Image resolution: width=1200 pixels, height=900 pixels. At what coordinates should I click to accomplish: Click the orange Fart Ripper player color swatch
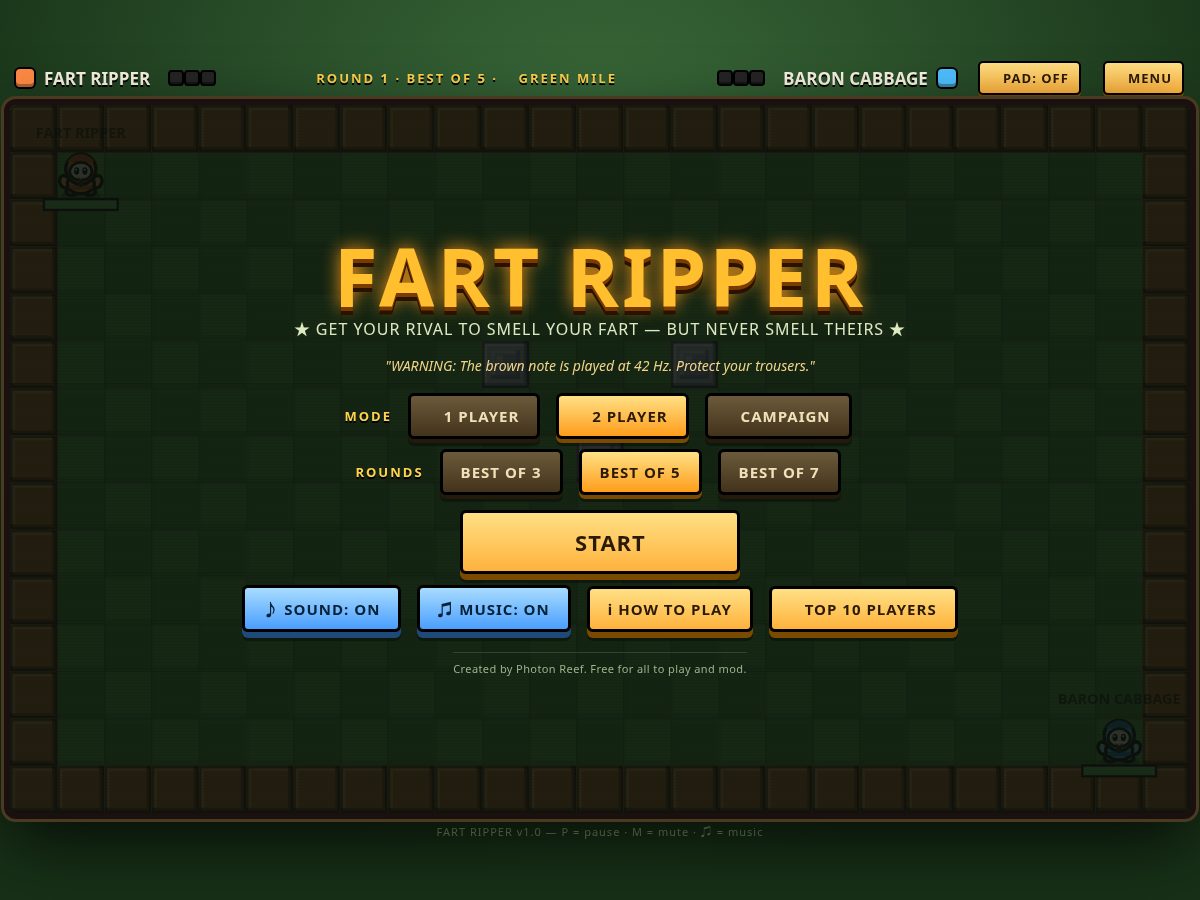point(25,78)
